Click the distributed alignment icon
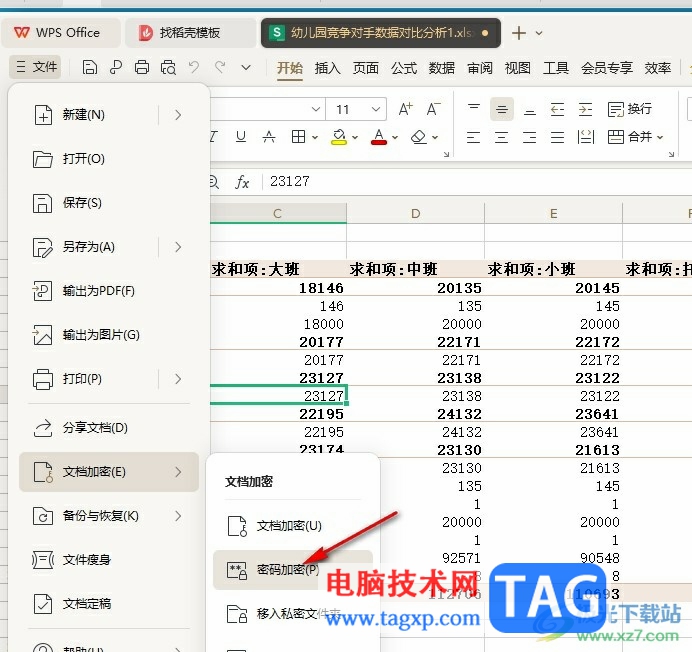Image resolution: width=692 pixels, height=652 pixels. (x=586, y=137)
